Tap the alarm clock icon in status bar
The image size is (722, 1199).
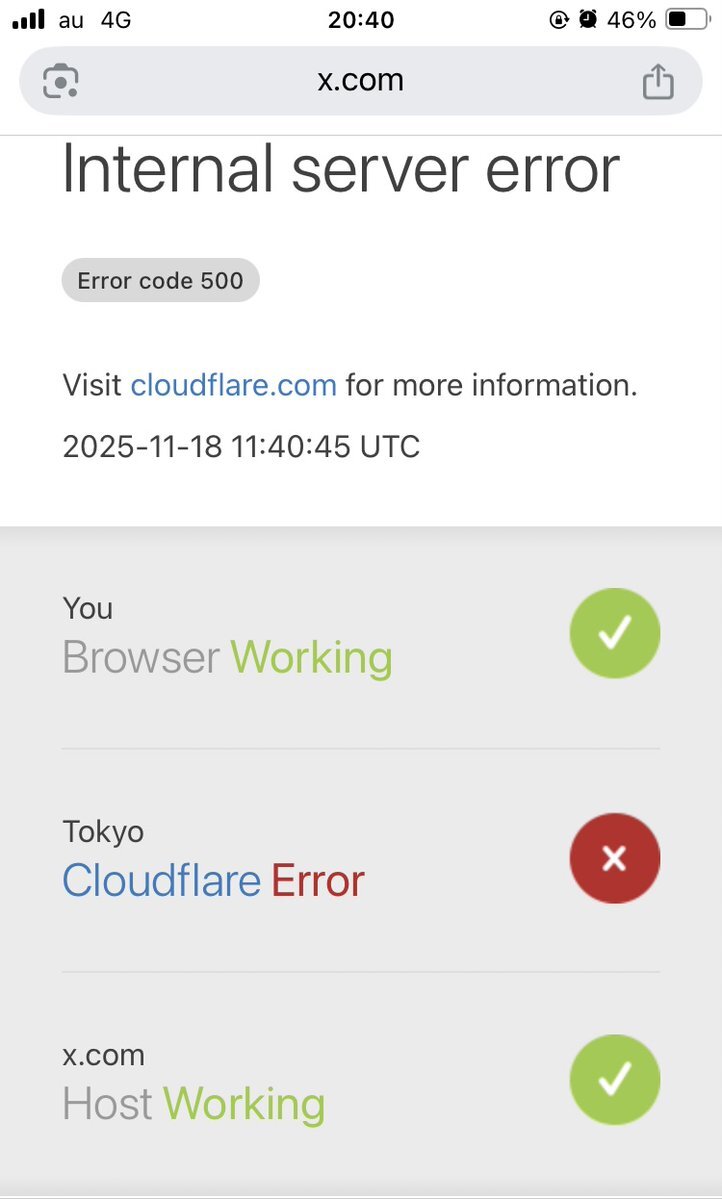pyautogui.click(x=587, y=18)
